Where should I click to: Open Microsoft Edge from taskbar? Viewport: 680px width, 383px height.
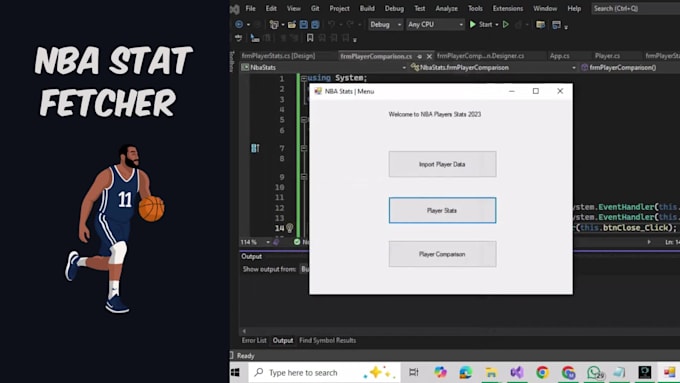pyautogui.click(x=466, y=372)
